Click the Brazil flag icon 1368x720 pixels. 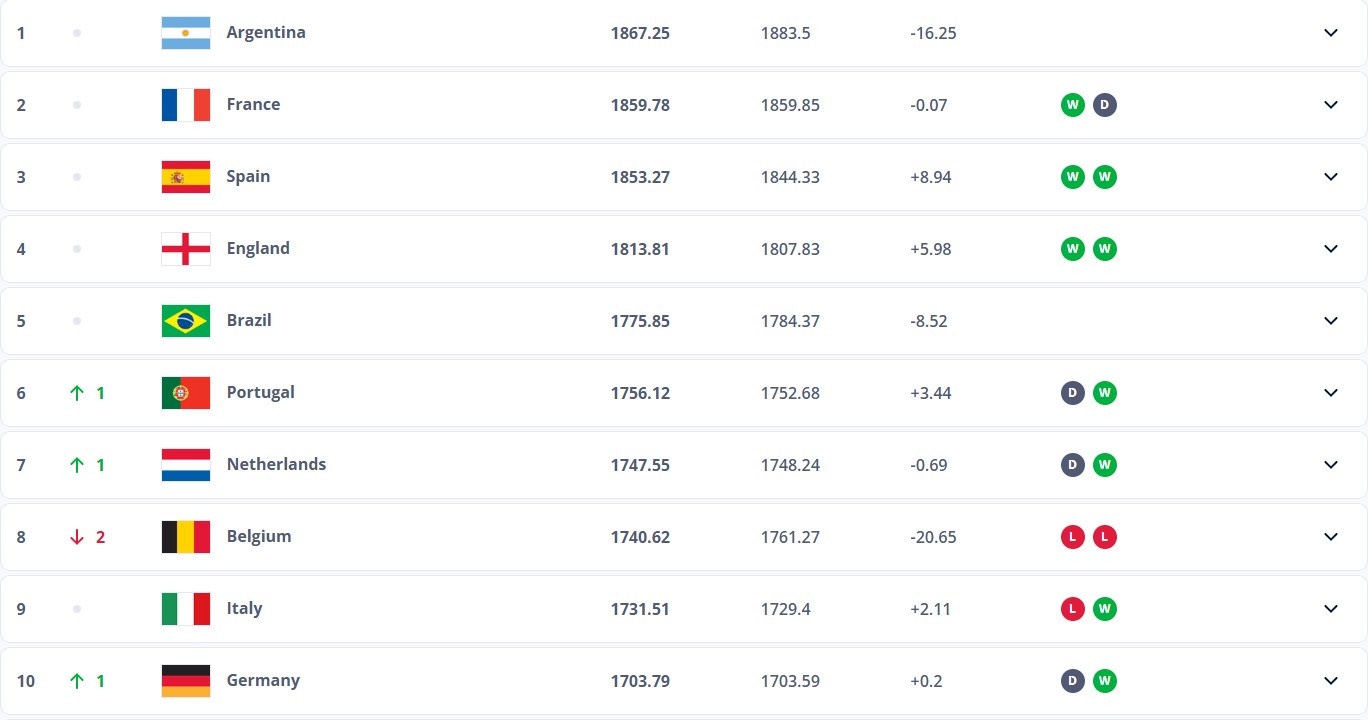pos(186,321)
